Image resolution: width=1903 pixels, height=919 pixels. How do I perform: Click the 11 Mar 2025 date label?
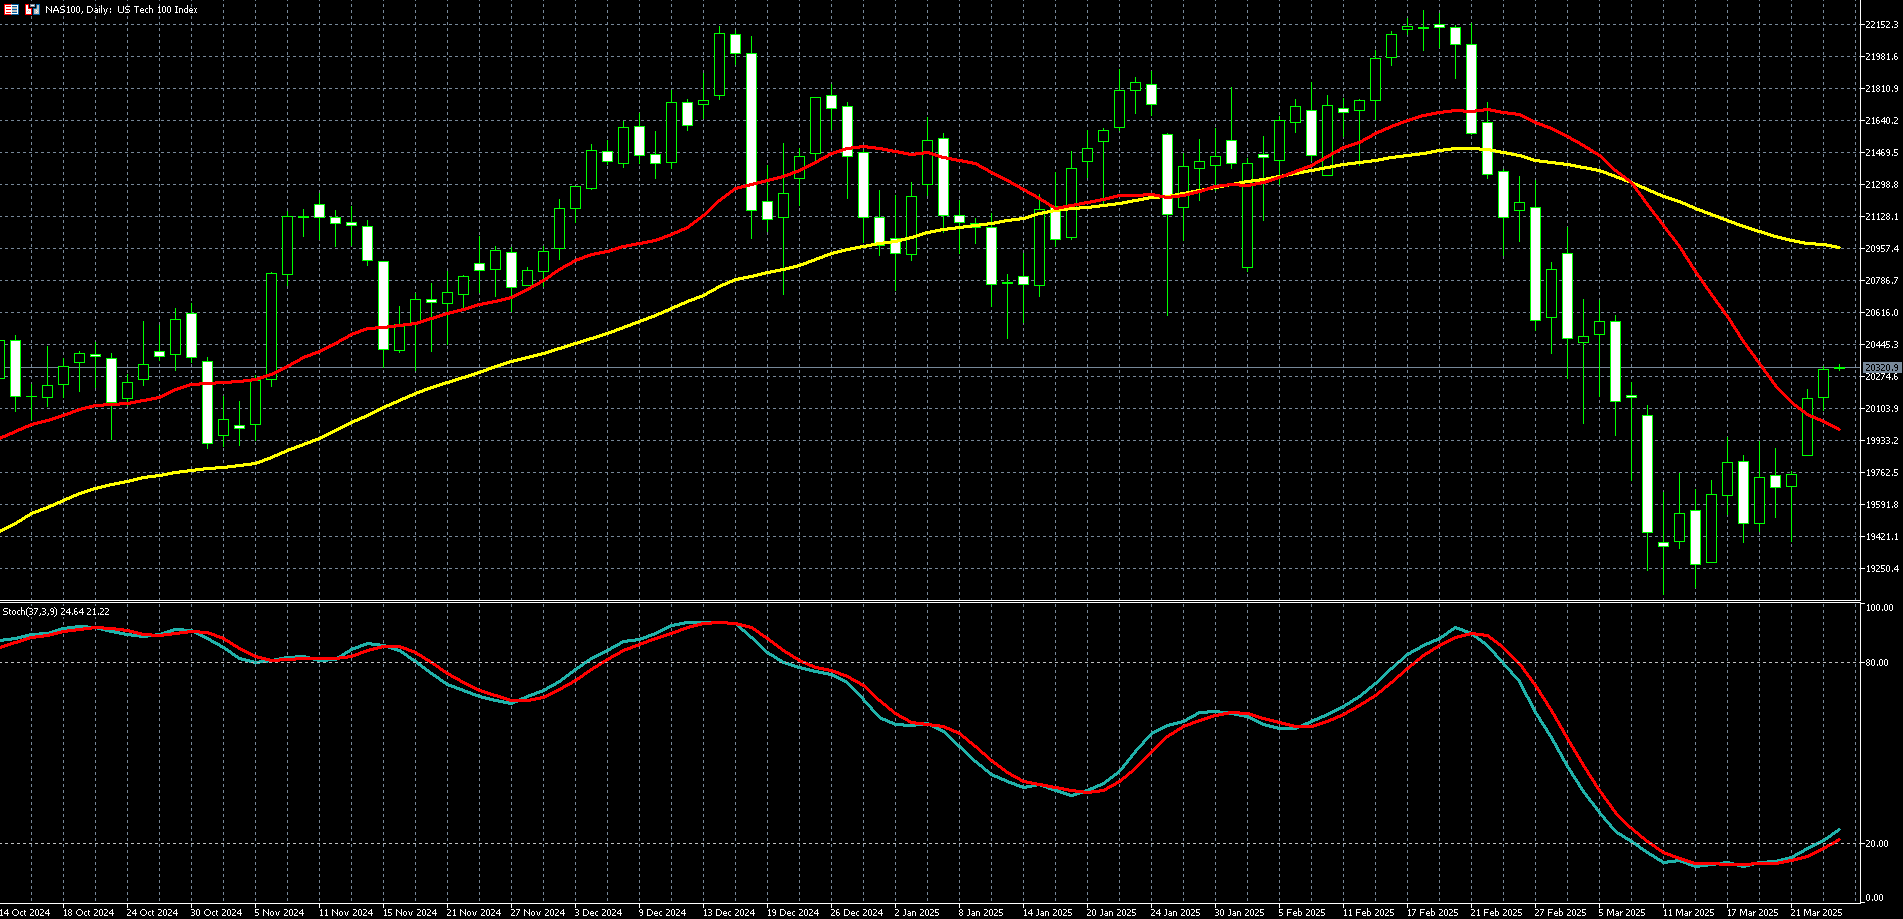(x=1688, y=913)
